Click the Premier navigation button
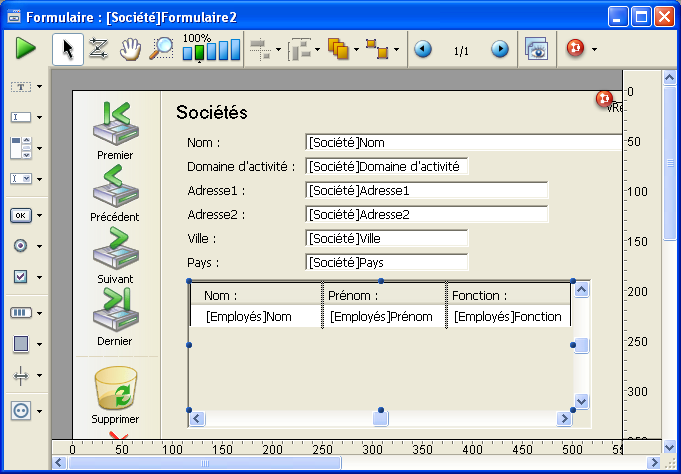This screenshot has width=681, height=474. [x=115, y=130]
